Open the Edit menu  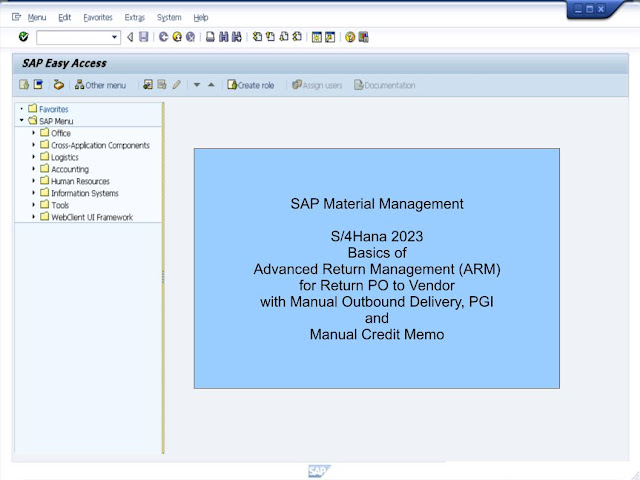[x=64, y=18]
